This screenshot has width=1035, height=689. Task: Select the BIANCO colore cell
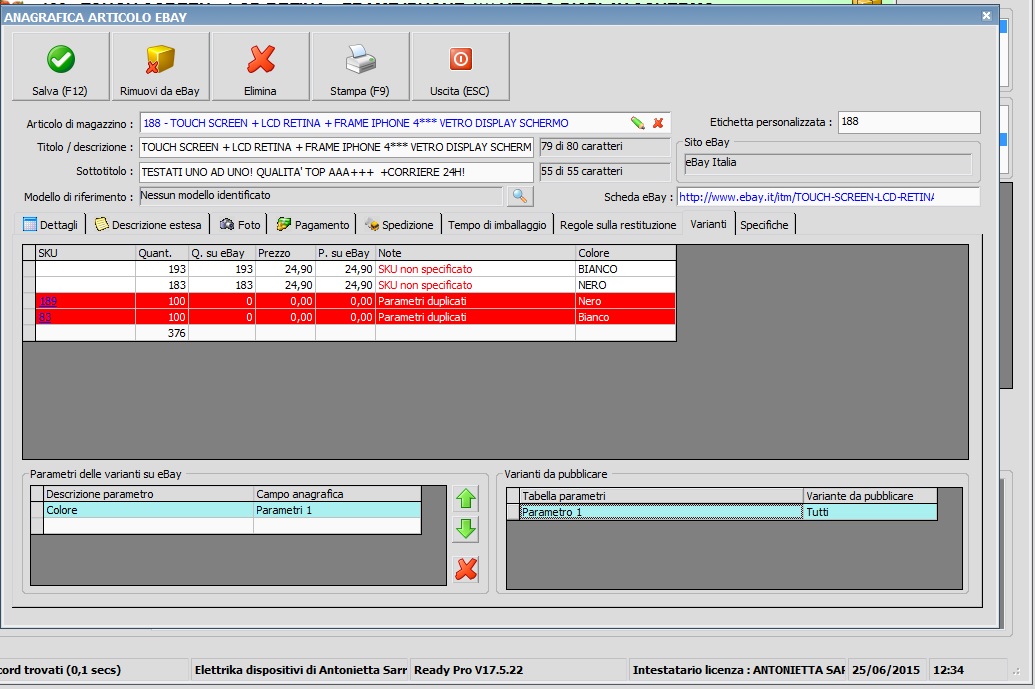626,269
